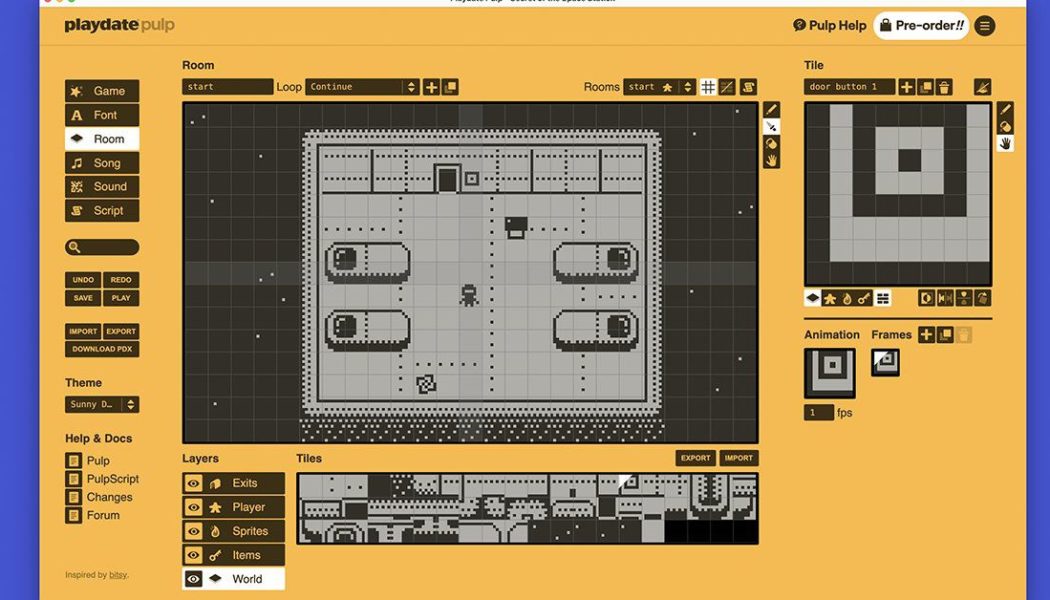Switch to the Font section
This screenshot has height=600, width=1050.
tap(101, 114)
